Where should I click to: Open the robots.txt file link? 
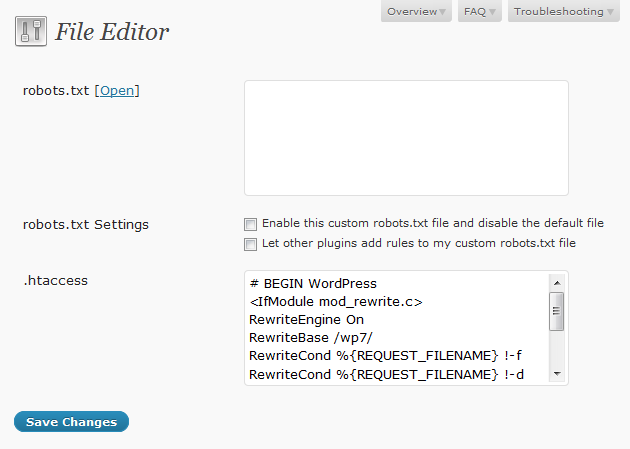(117, 91)
